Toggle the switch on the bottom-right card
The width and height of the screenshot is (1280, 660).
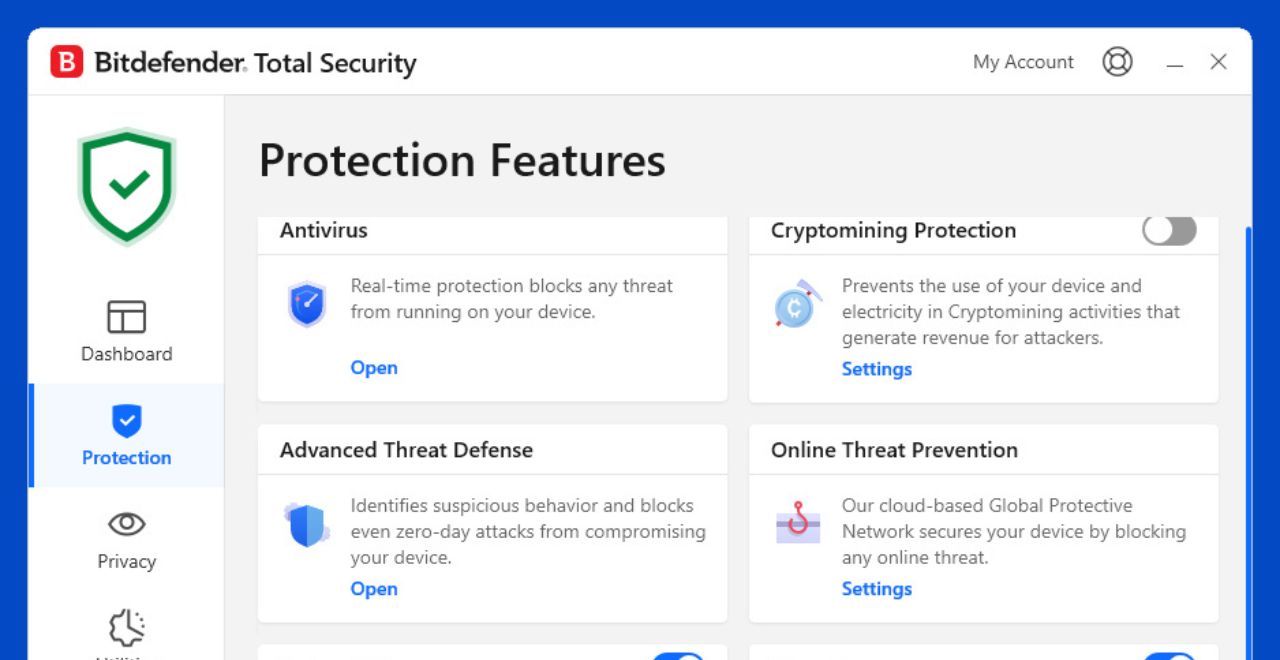coord(1170,657)
